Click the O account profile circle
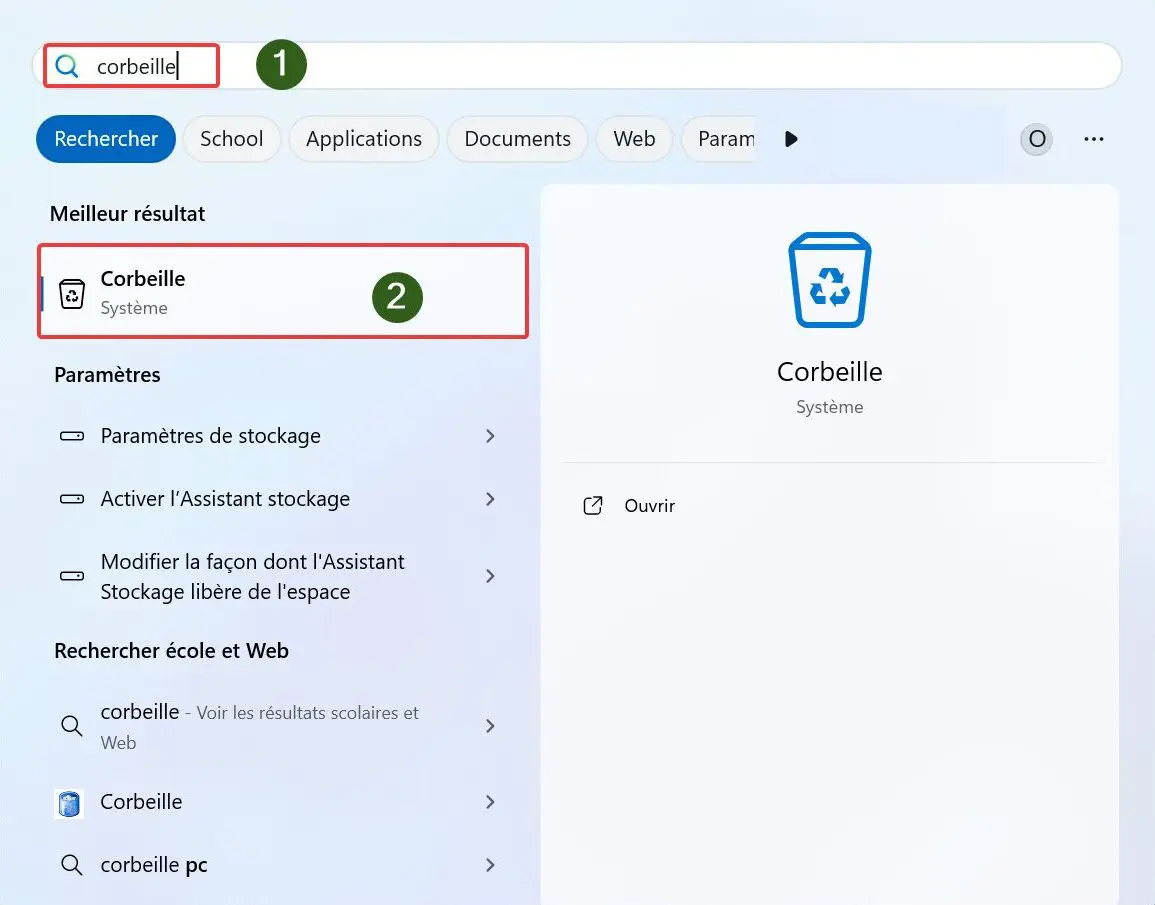 [1036, 139]
